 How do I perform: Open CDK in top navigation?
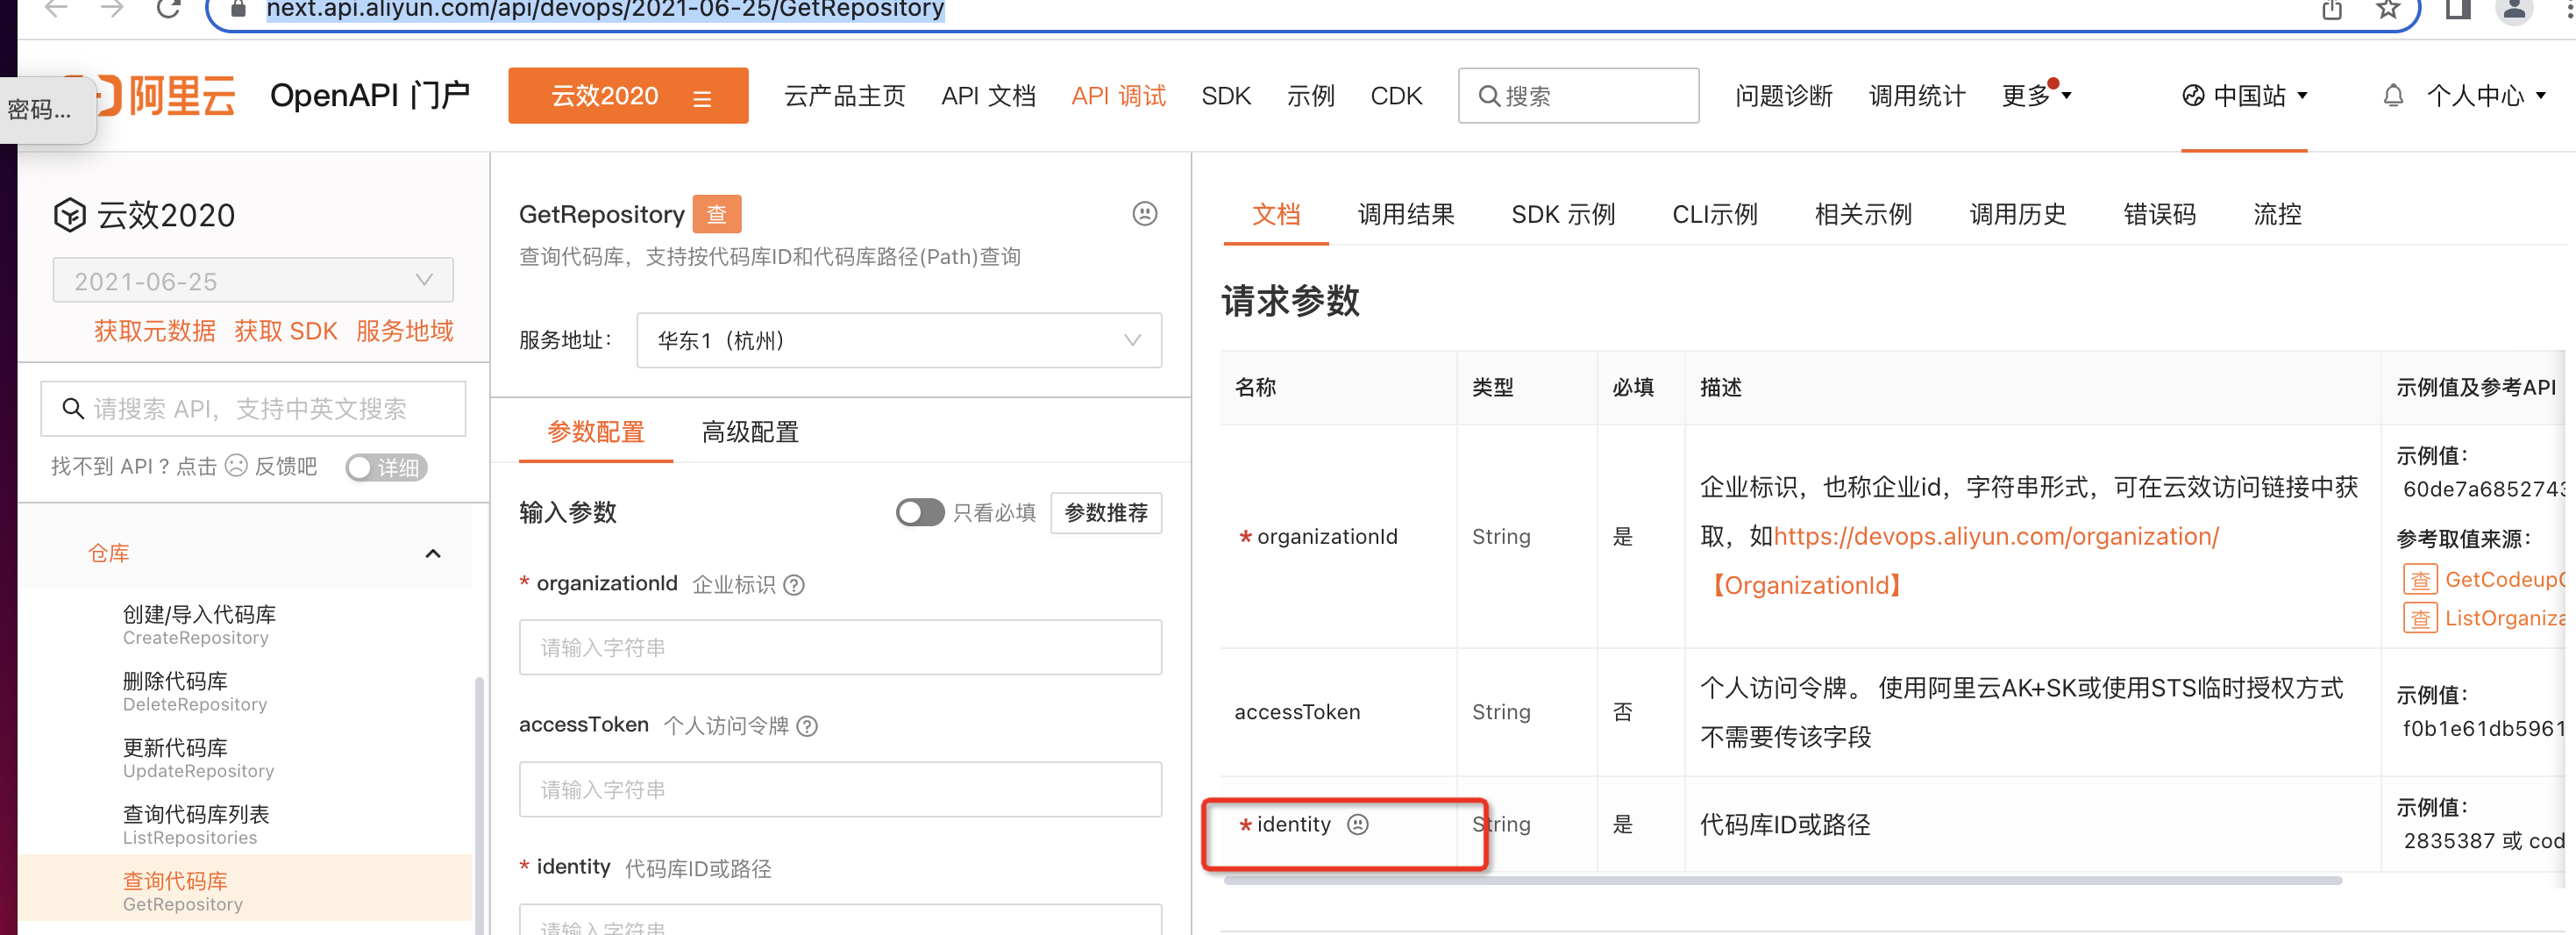point(1396,96)
